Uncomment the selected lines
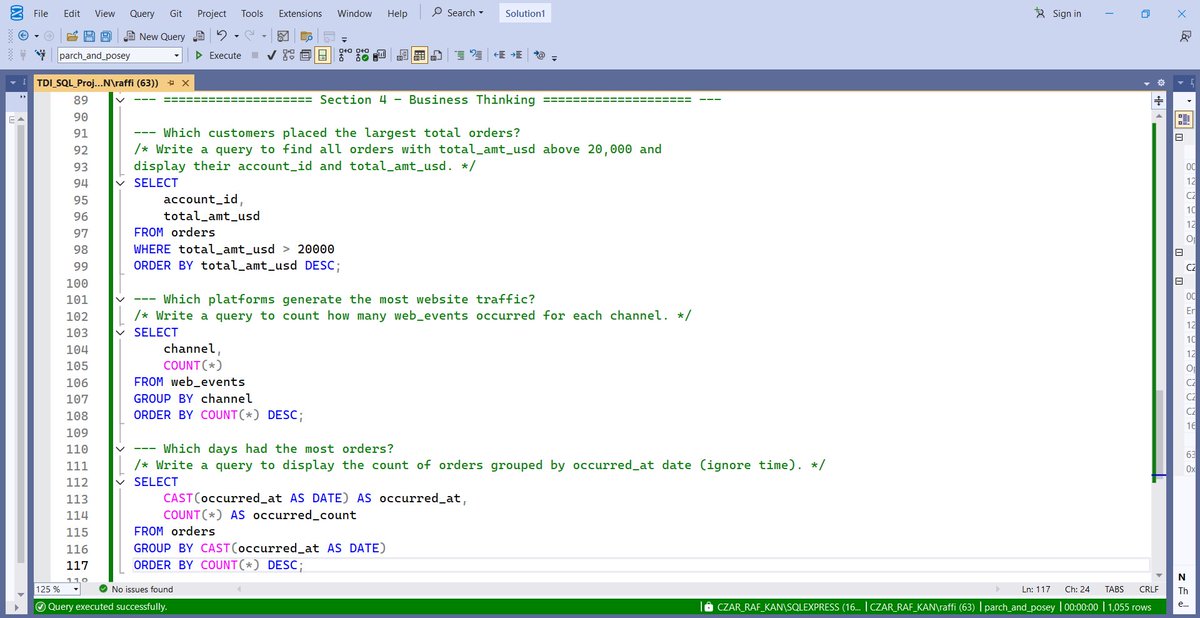This screenshot has width=1200, height=618. click(x=476, y=55)
